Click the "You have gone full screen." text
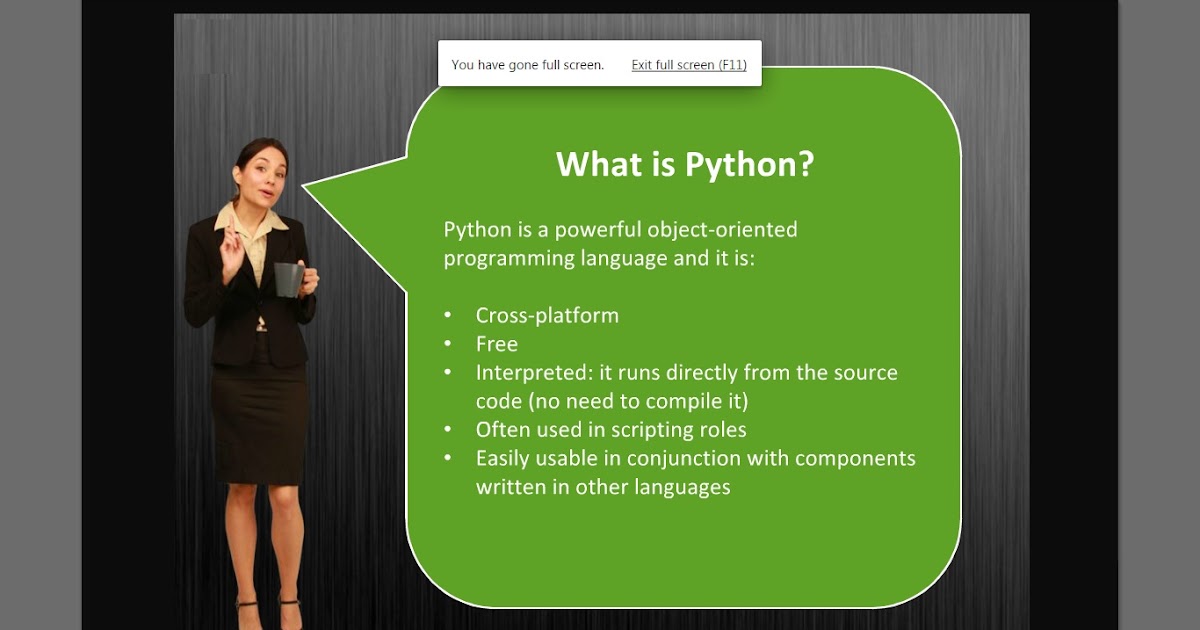The height and width of the screenshot is (630, 1200). [x=527, y=64]
